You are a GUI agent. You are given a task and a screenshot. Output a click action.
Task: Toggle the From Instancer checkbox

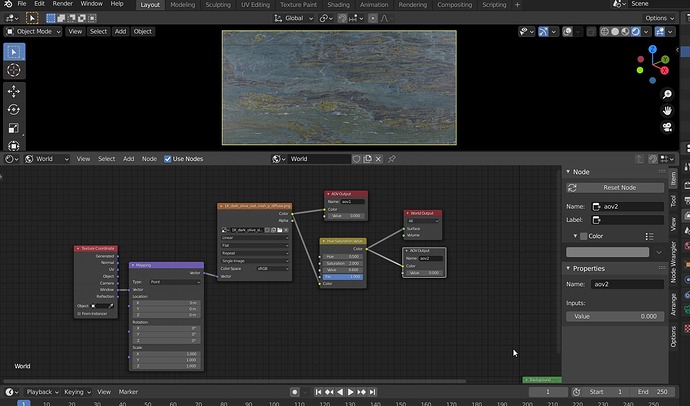tap(79, 314)
